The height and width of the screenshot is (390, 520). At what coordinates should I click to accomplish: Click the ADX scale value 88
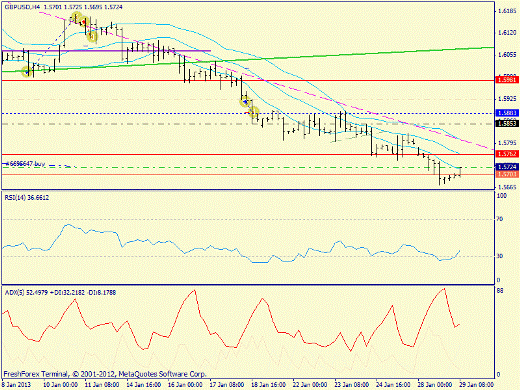pyautogui.click(x=500, y=291)
